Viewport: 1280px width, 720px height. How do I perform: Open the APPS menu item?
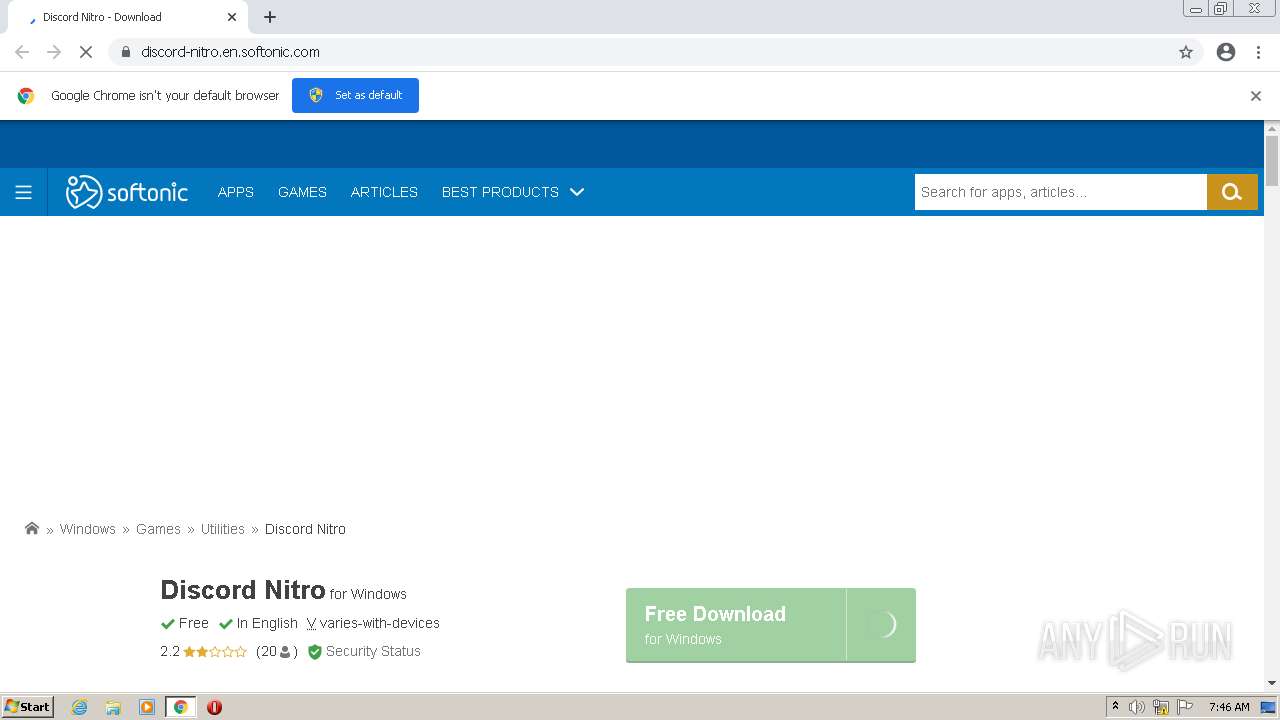(x=236, y=192)
